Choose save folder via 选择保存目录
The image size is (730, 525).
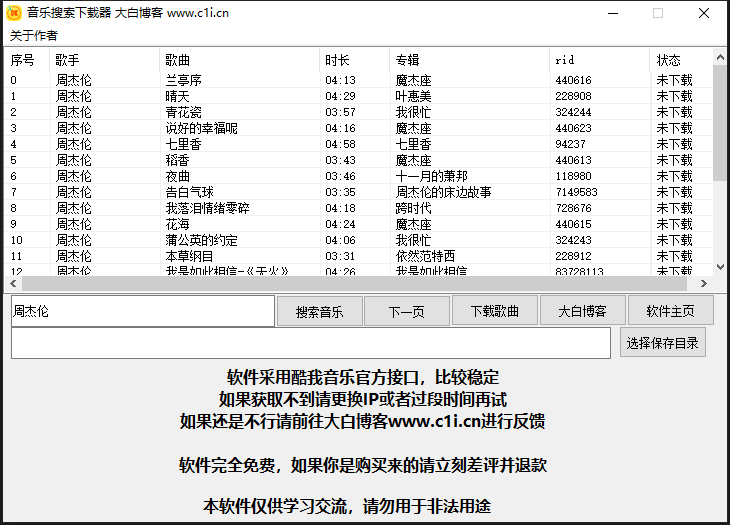[662, 343]
